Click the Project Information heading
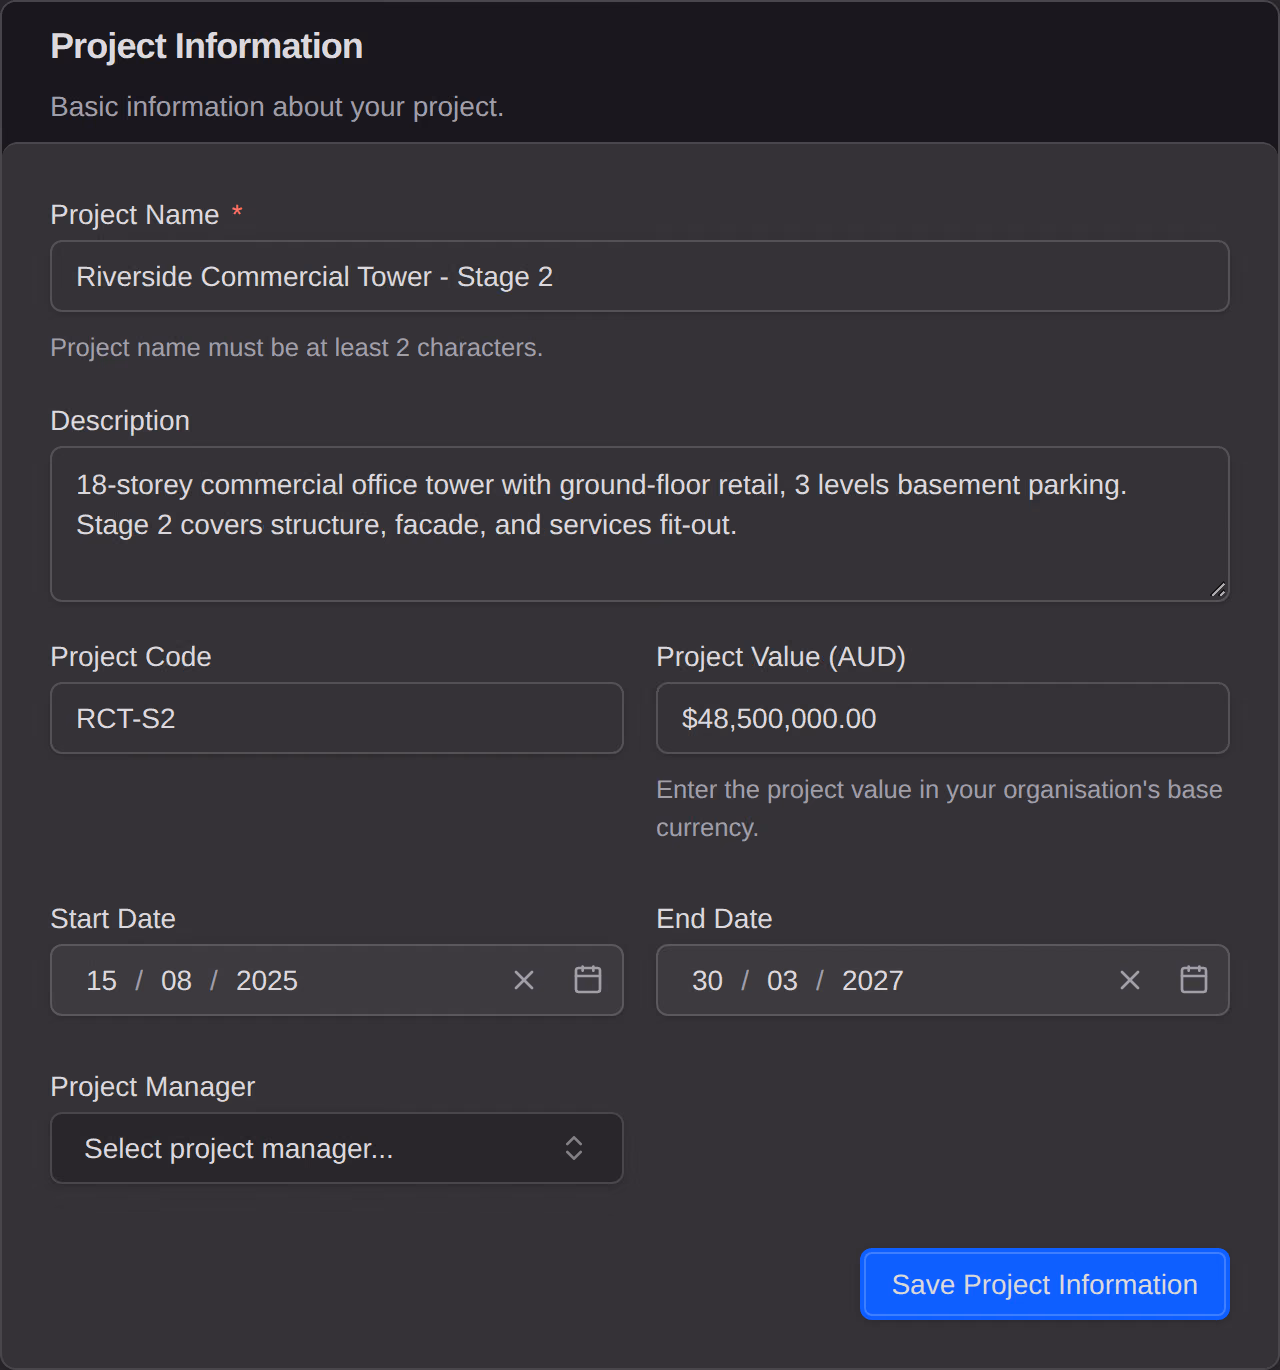1280x1370 pixels. [x=207, y=46]
